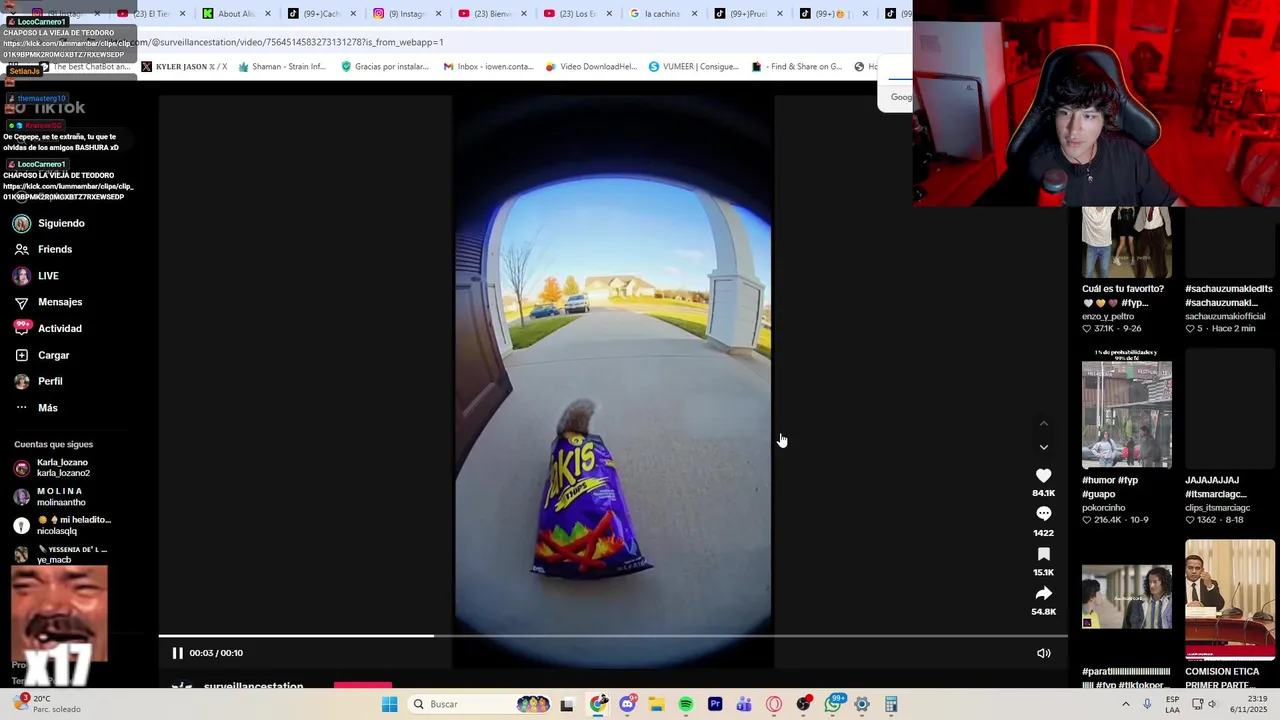The width and height of the screenshot is (1280, 720).
Task: Open the weather widget 20°C Parc. soleado
Action: (x=45, y=704)
